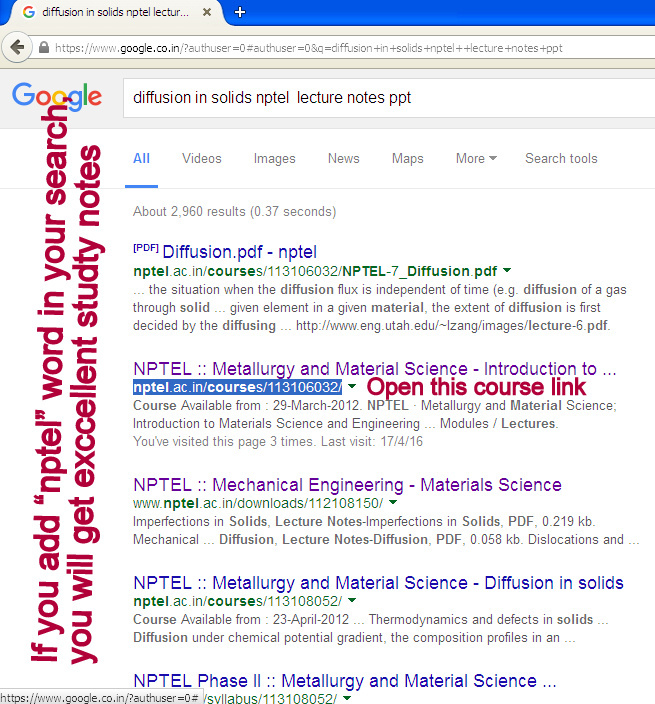Open NPTEL Metallurgy - Diffusion in solids link
Viewport: 655px width, 704px height.
point(378,583)
